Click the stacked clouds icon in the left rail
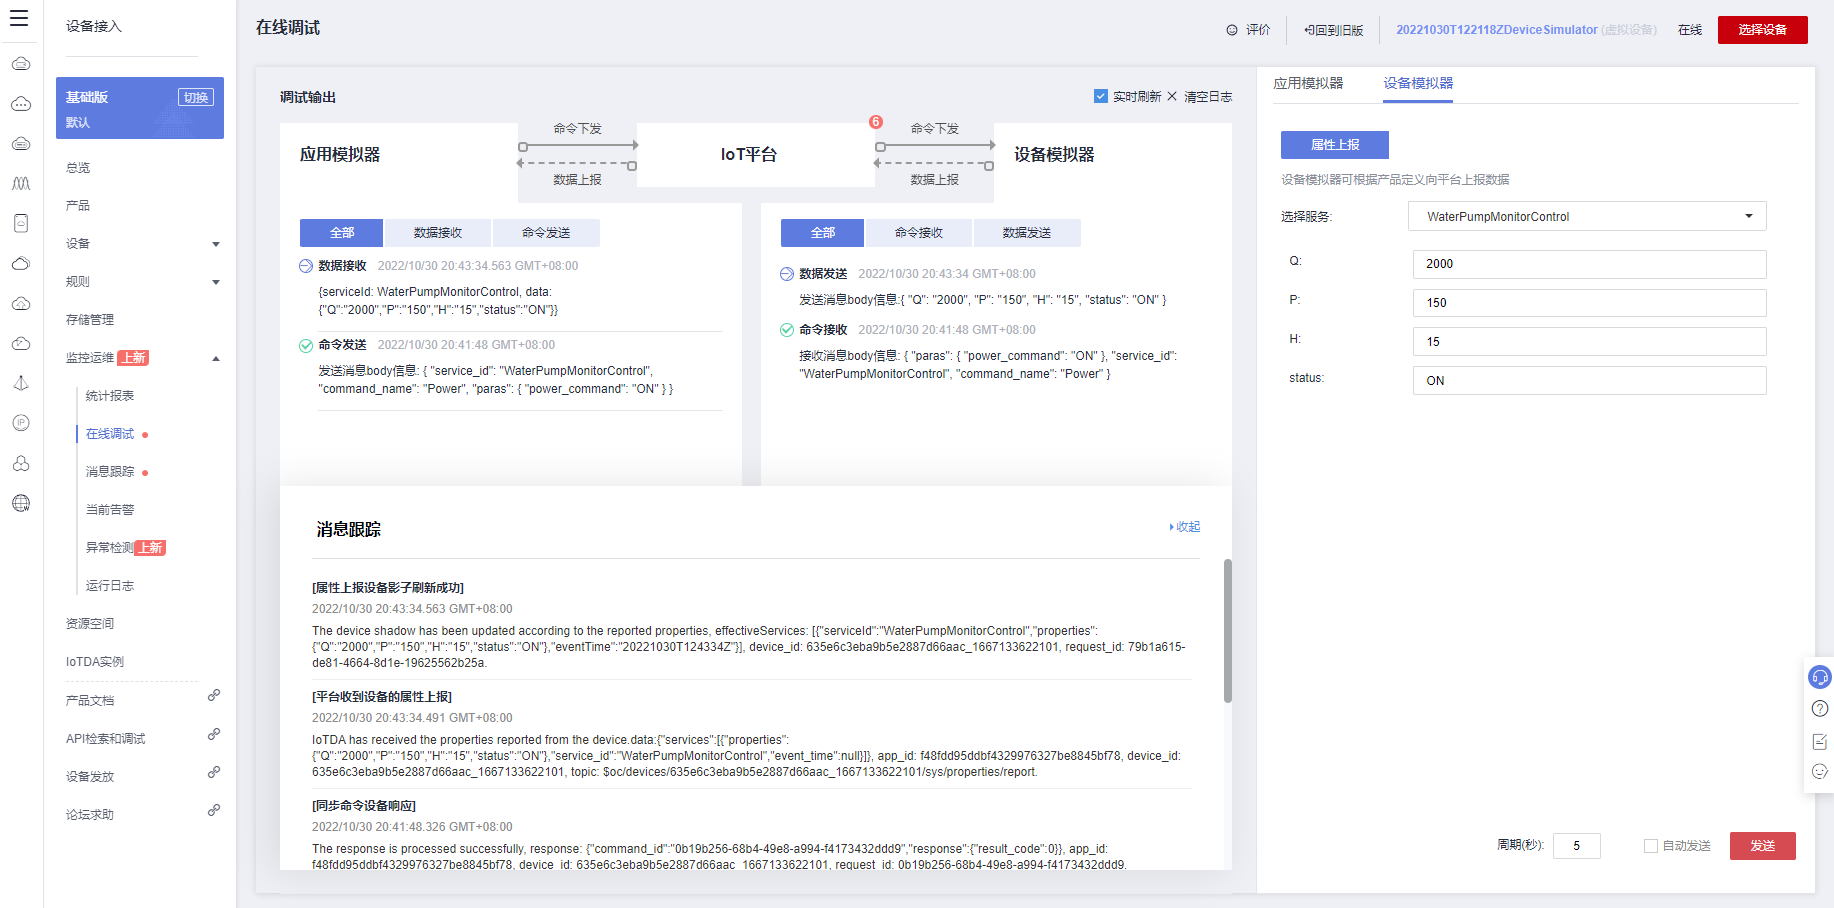This screenshot has height=908, width=1834. point(21,263)
